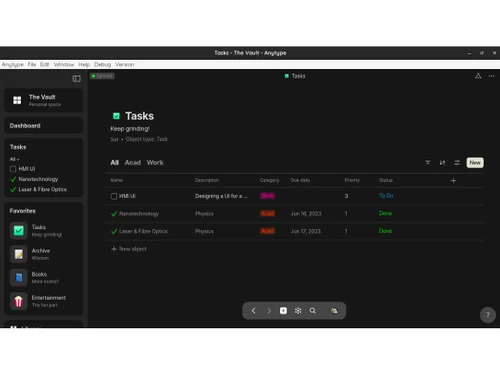The image size is (500, 375).
Task: Toggle the sidebar panel icon
Action: (76, 79)
